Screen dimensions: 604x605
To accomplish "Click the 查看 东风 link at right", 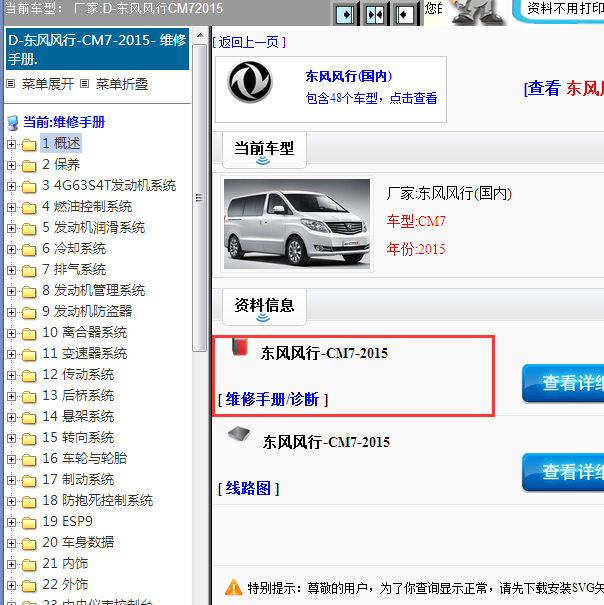I will click(564, 88).
